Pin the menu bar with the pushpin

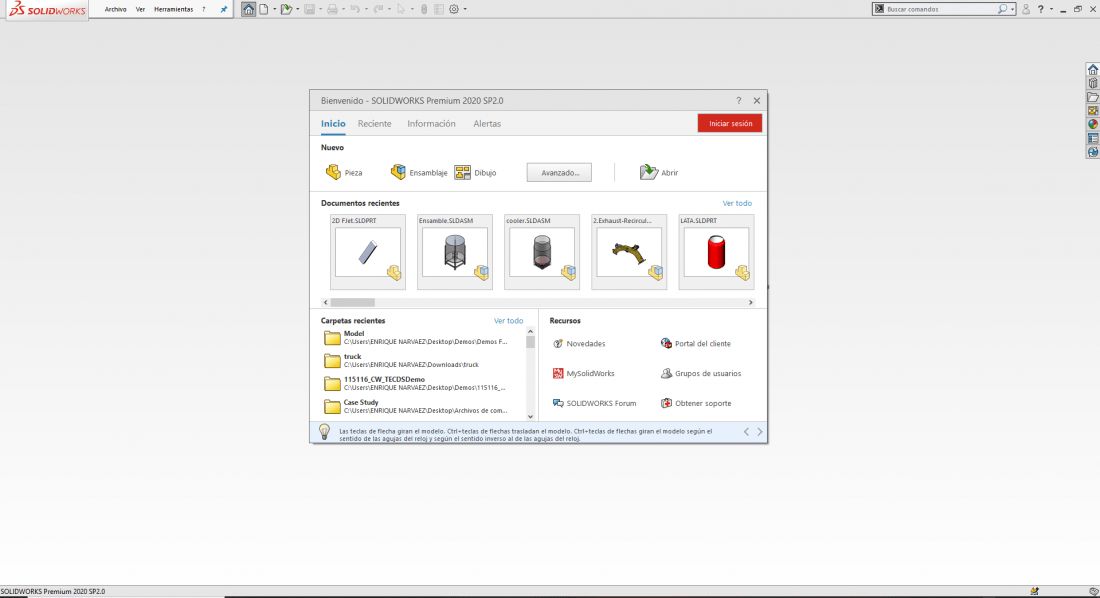(224, 10)
